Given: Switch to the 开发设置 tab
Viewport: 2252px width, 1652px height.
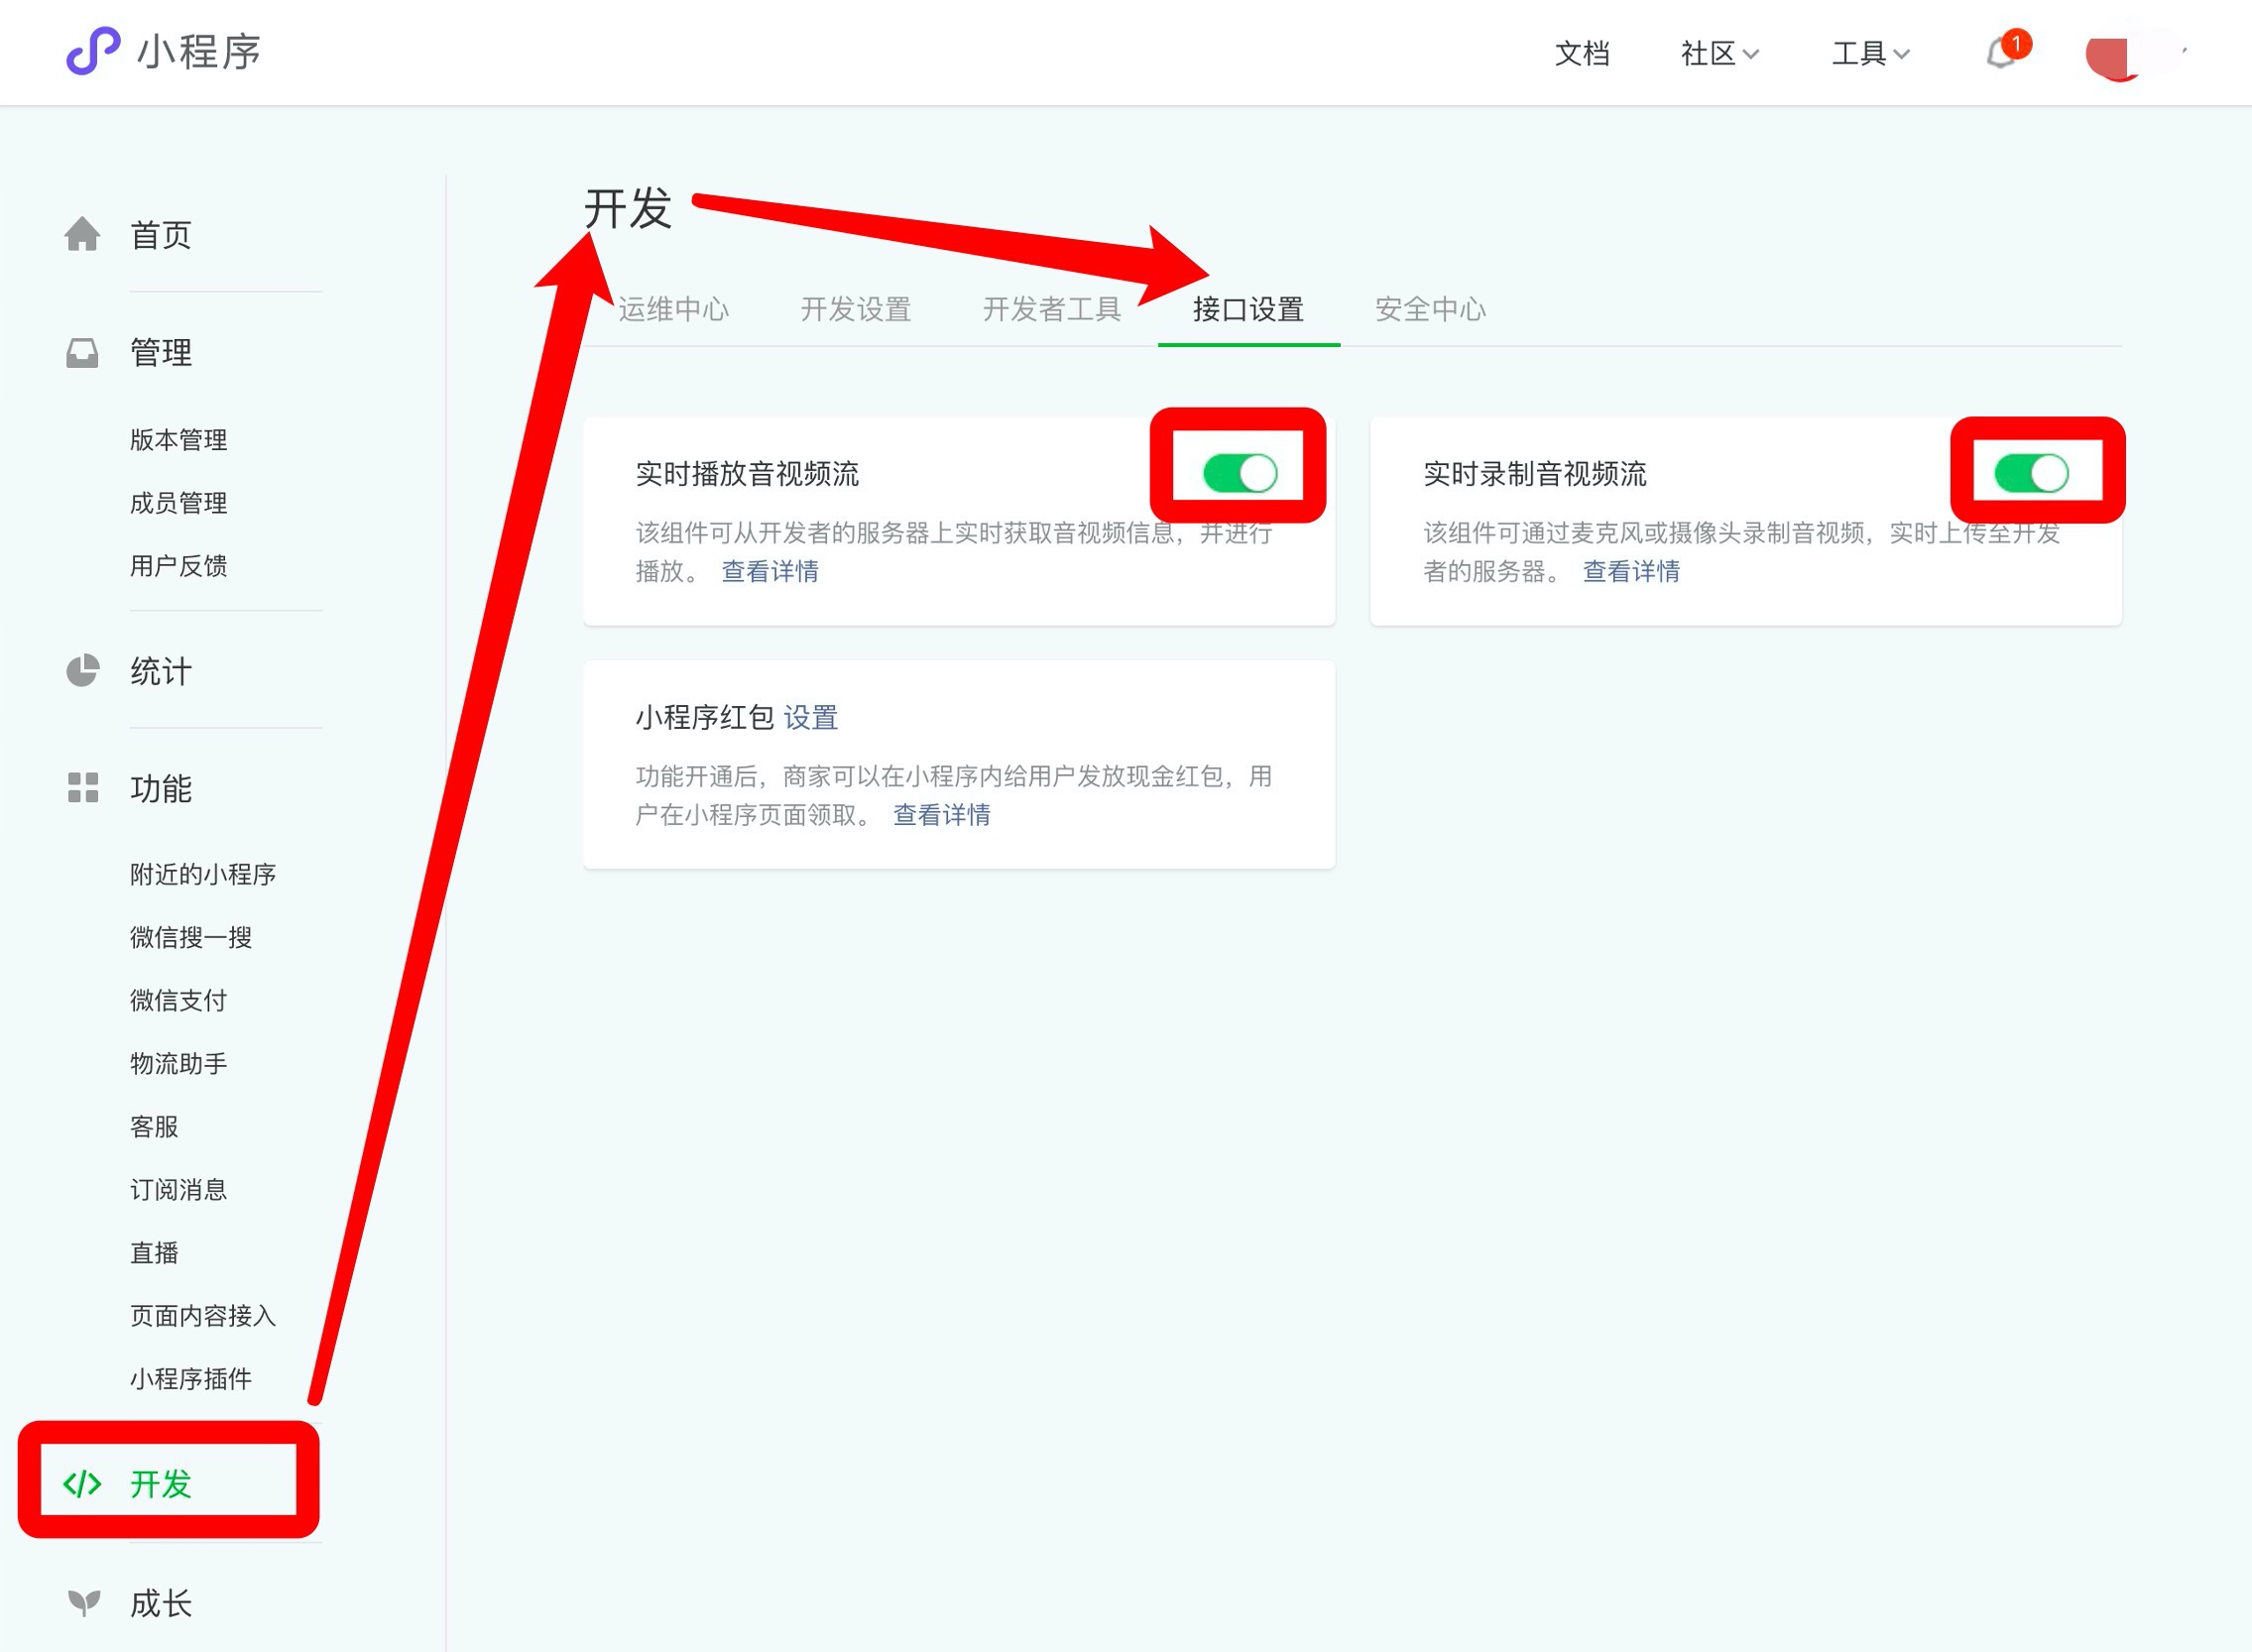Looking at the screenshot, I should (x=855, y=310).
